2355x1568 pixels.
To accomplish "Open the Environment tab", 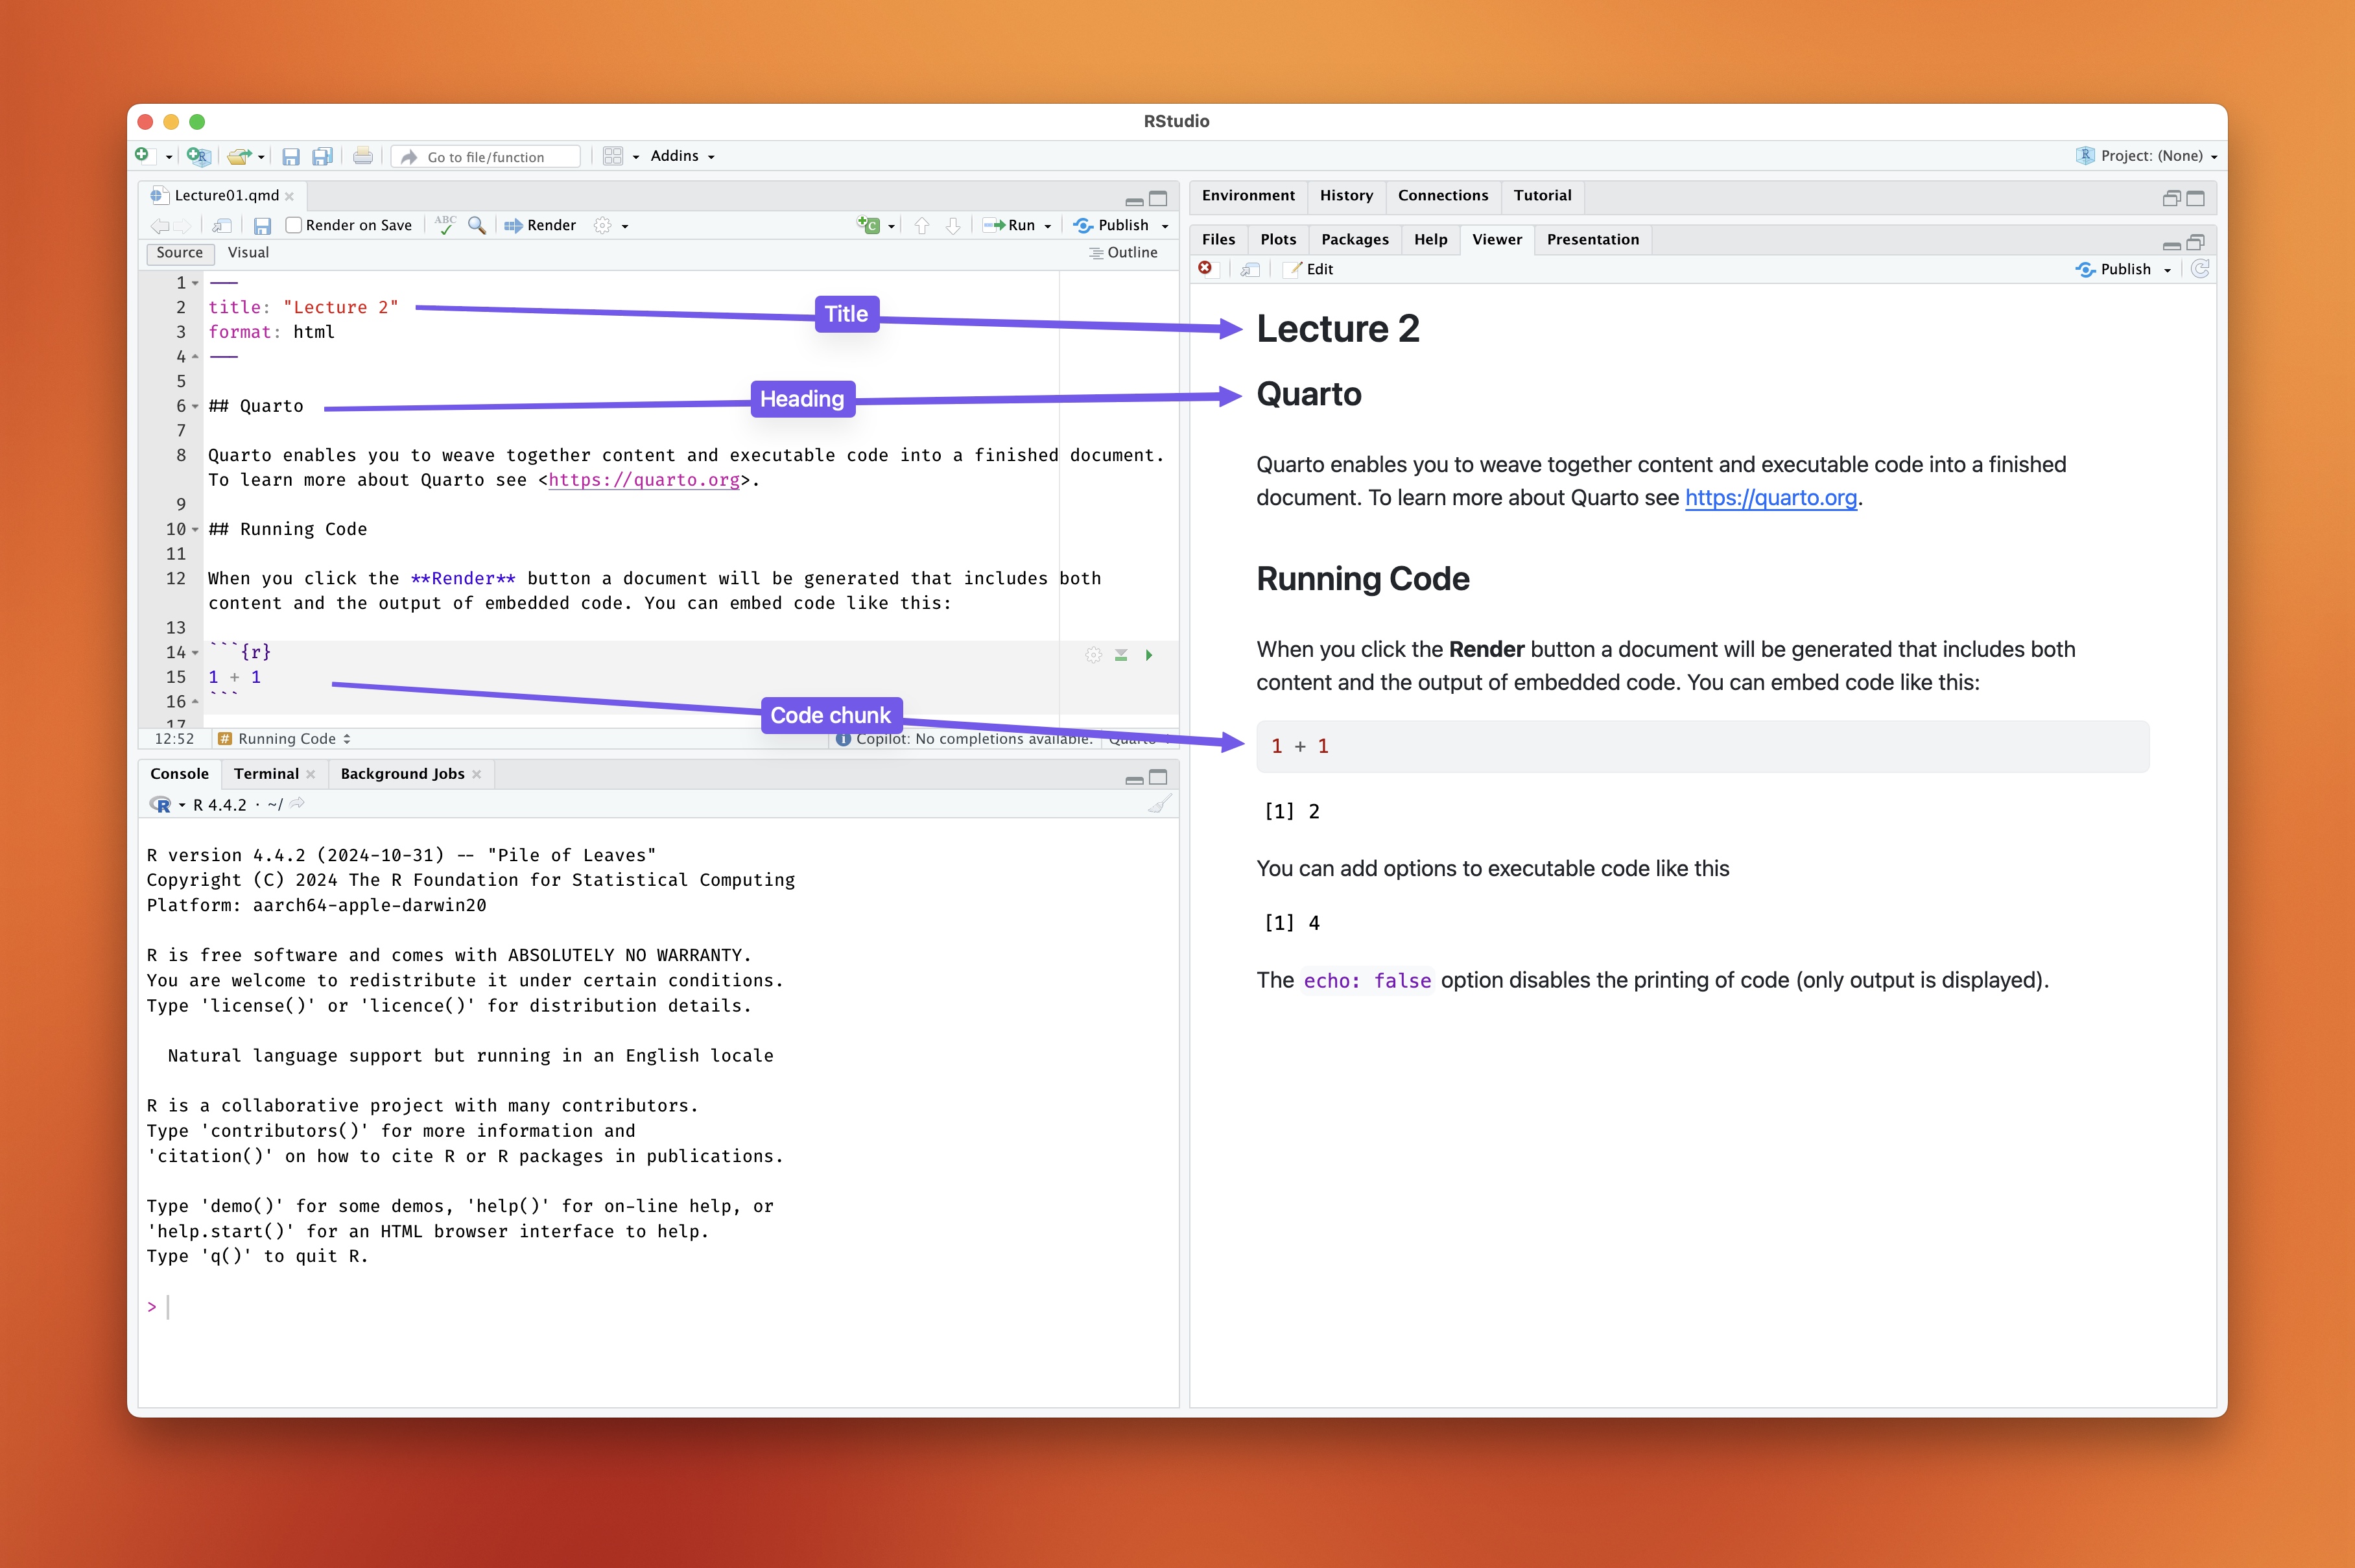I will [x=1247, y=196].
